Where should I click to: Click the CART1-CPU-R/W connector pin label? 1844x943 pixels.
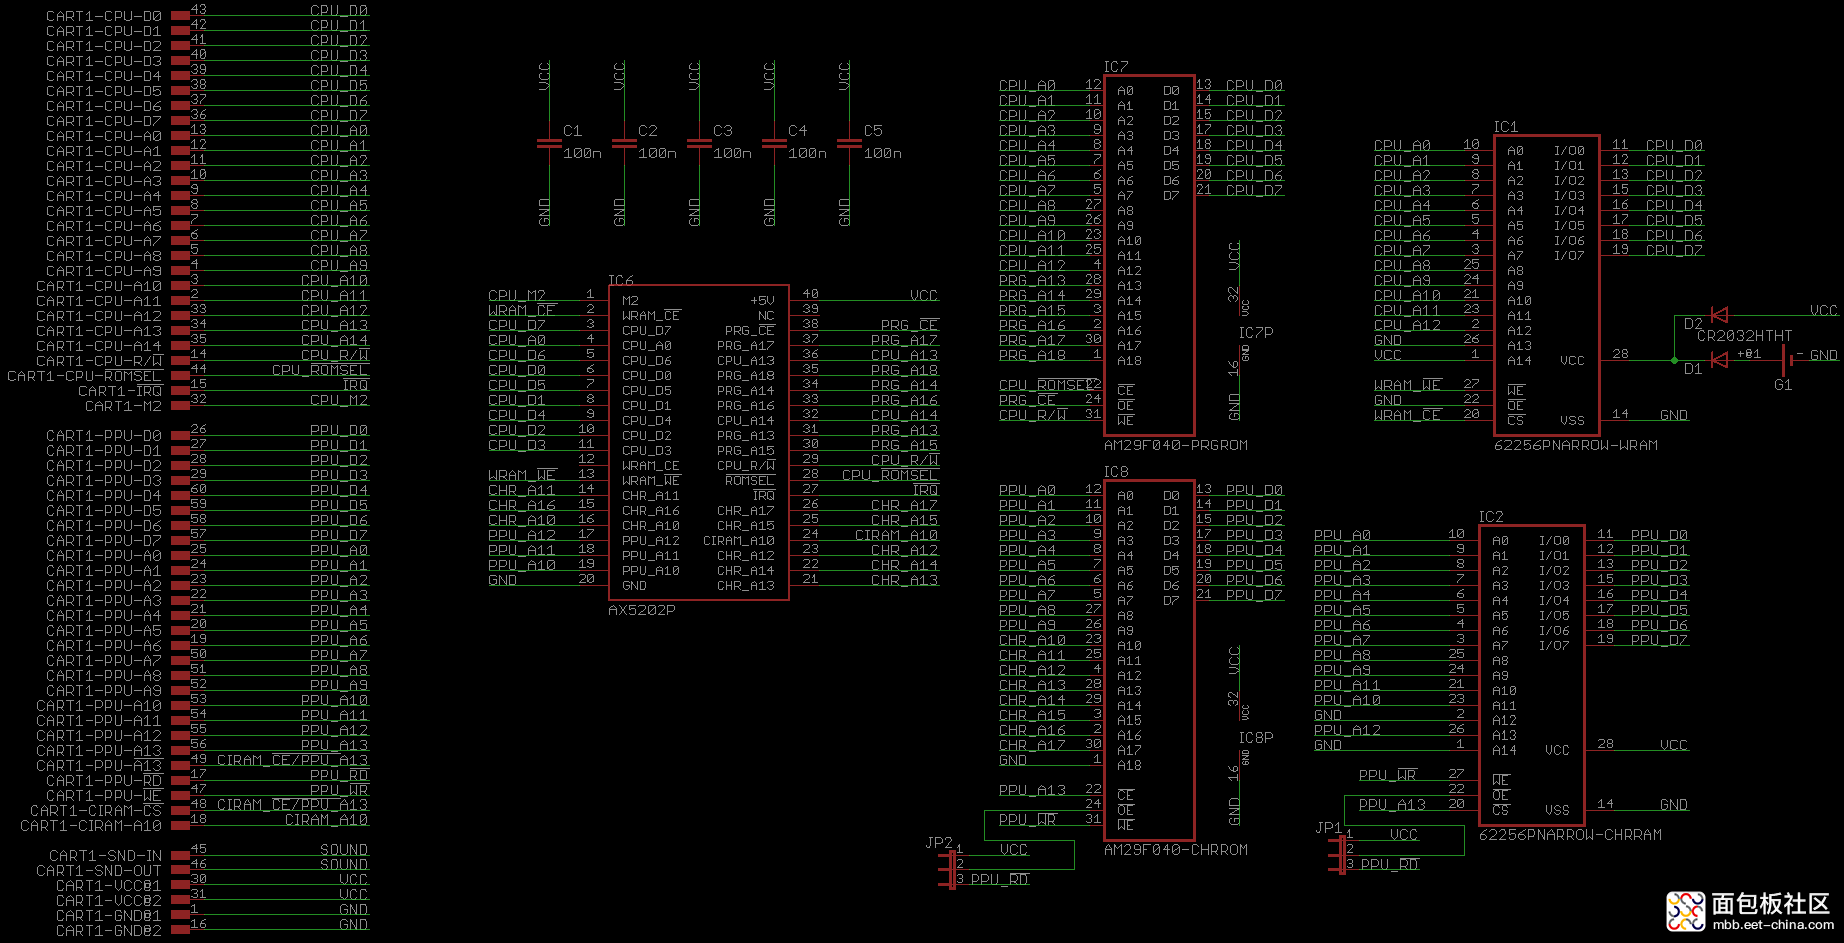point(99,361)
